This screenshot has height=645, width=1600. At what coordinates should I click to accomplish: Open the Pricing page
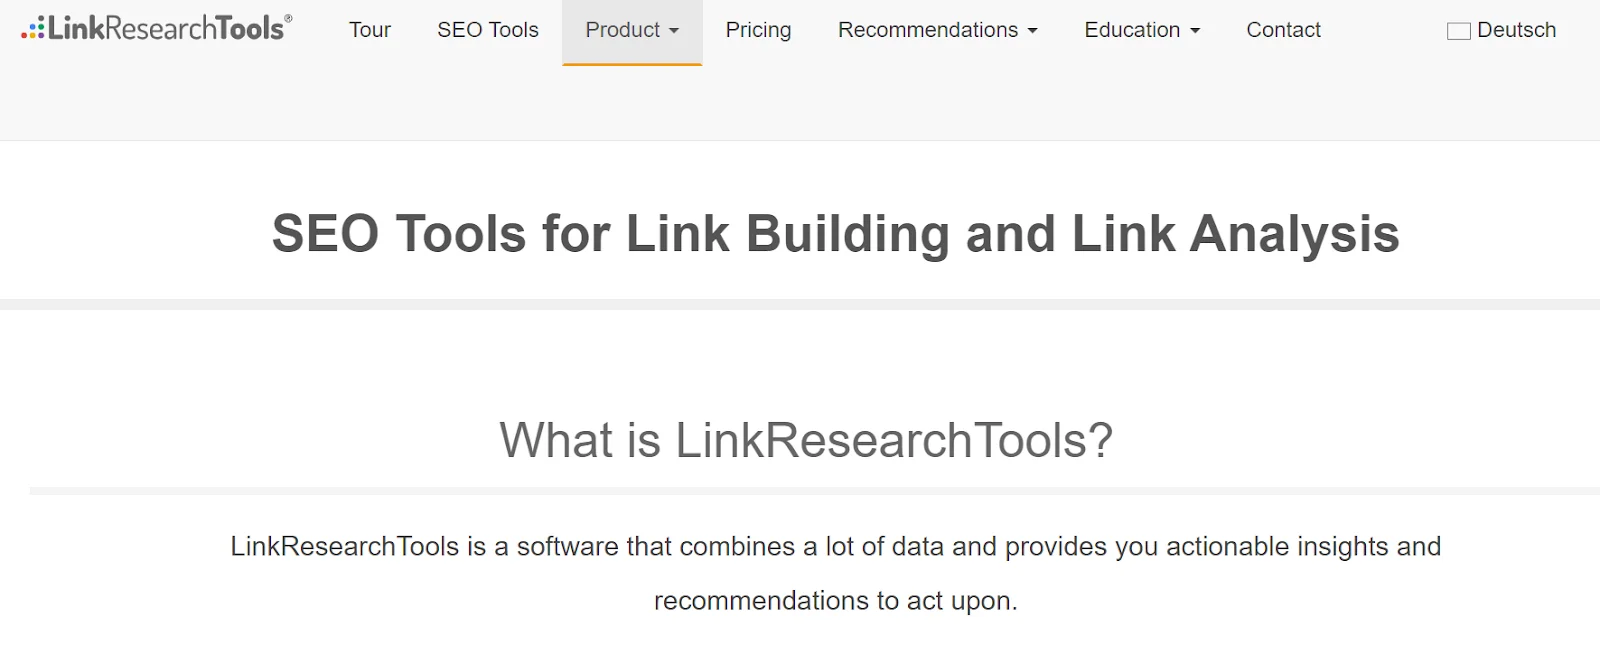758,30
